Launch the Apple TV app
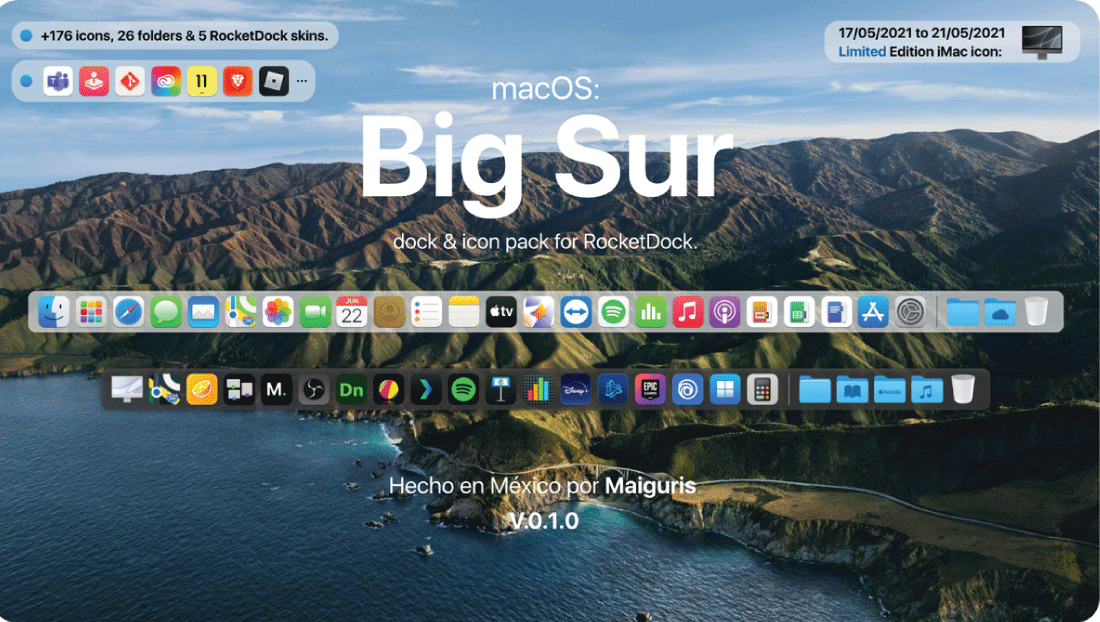The height and width of the screenshot is (622, 1100). [x=501, y=312]
